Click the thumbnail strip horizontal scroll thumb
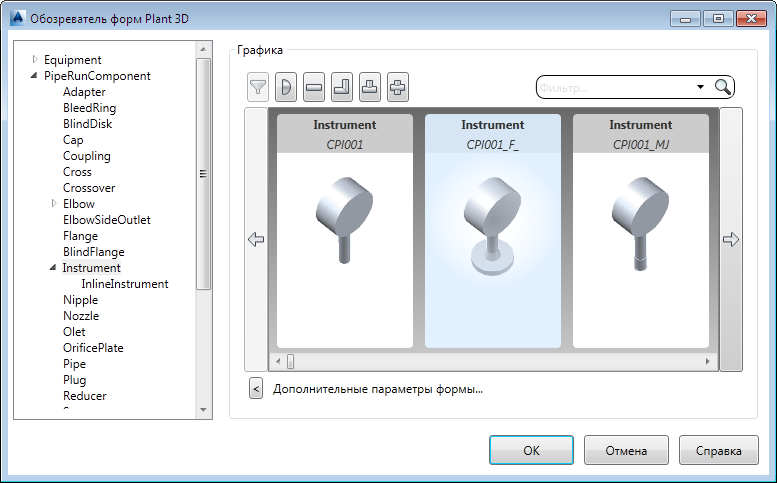The height and width of the screenshot is (483, 777). (x=290, y=362)
